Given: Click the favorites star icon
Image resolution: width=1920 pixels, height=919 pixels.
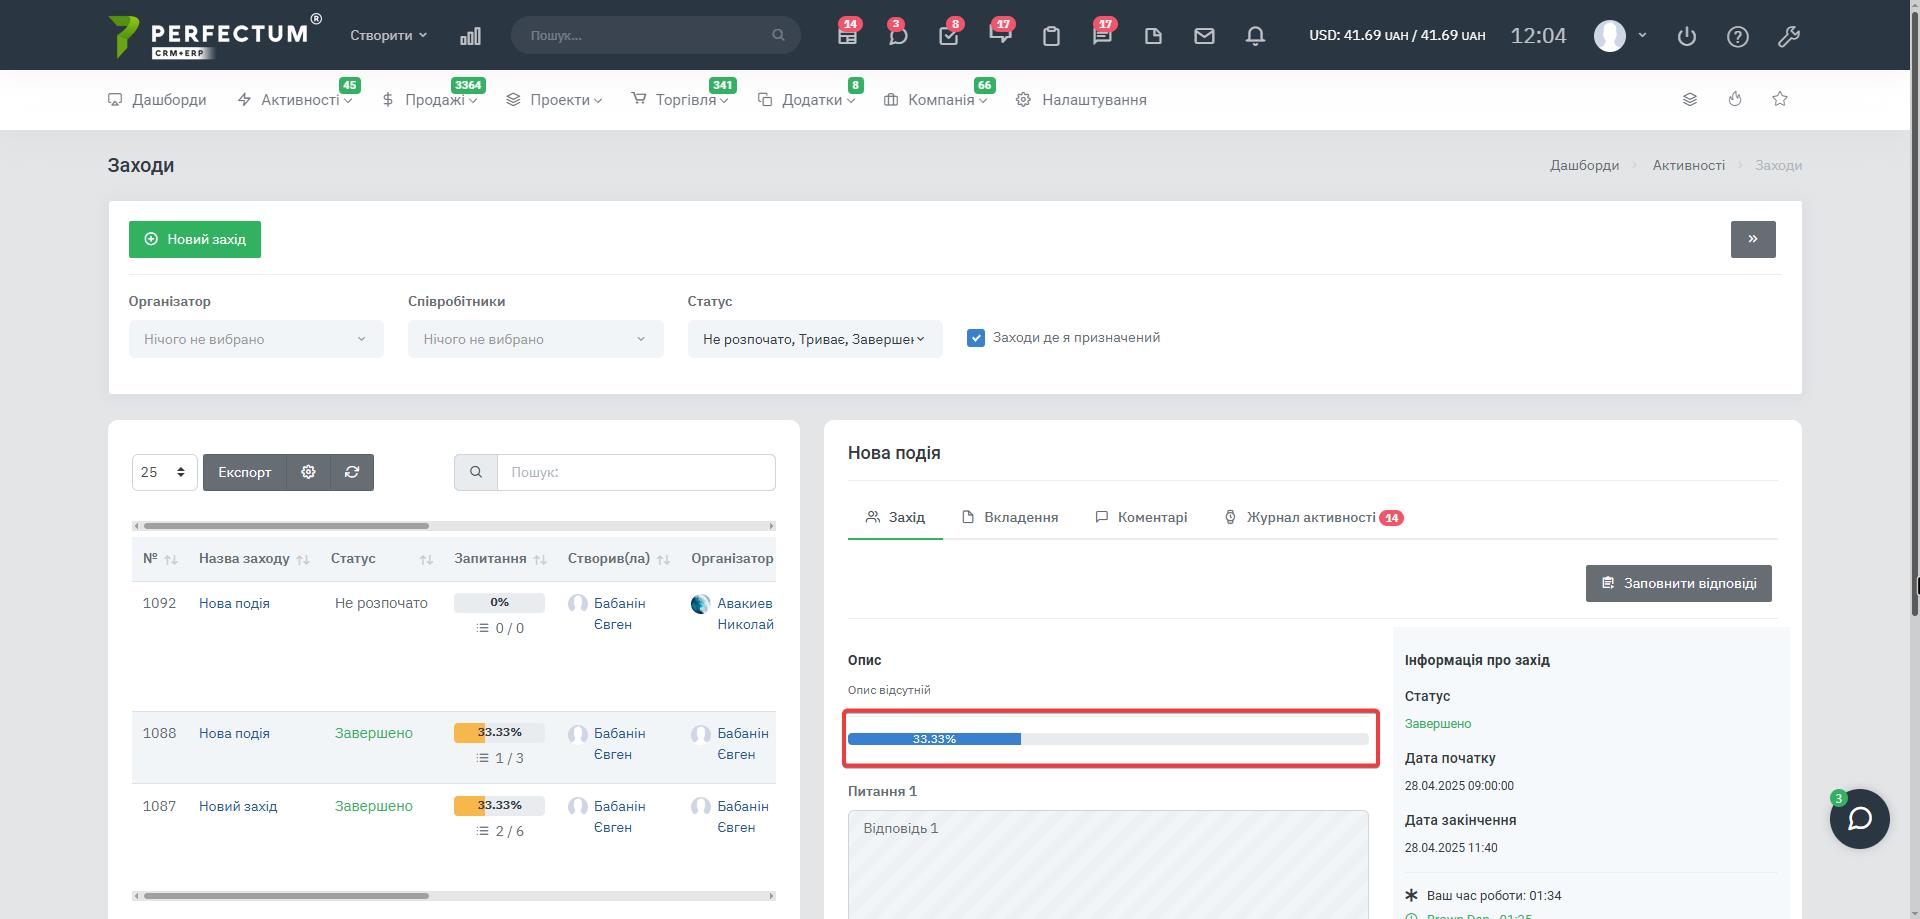Looking at the screenshot, I should click(x=1780, y=99).
